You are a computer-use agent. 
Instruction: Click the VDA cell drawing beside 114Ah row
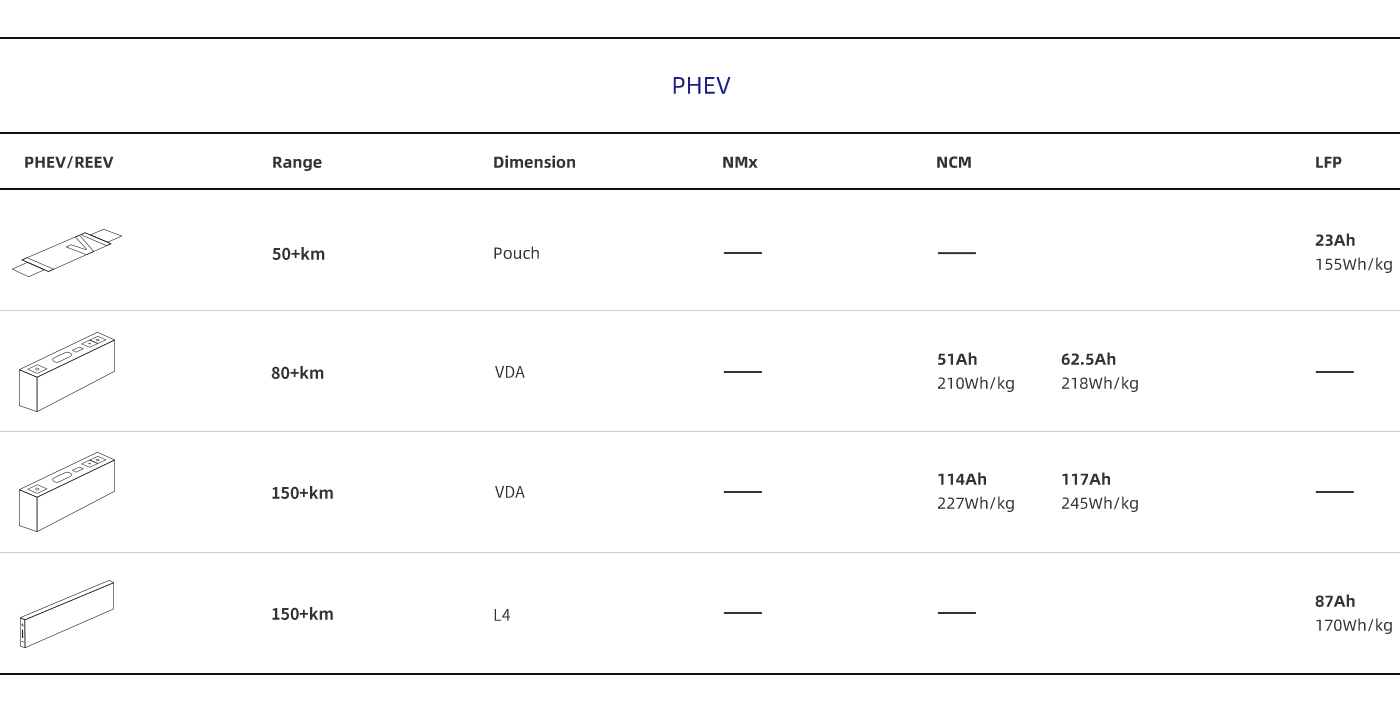coord(67,492)
